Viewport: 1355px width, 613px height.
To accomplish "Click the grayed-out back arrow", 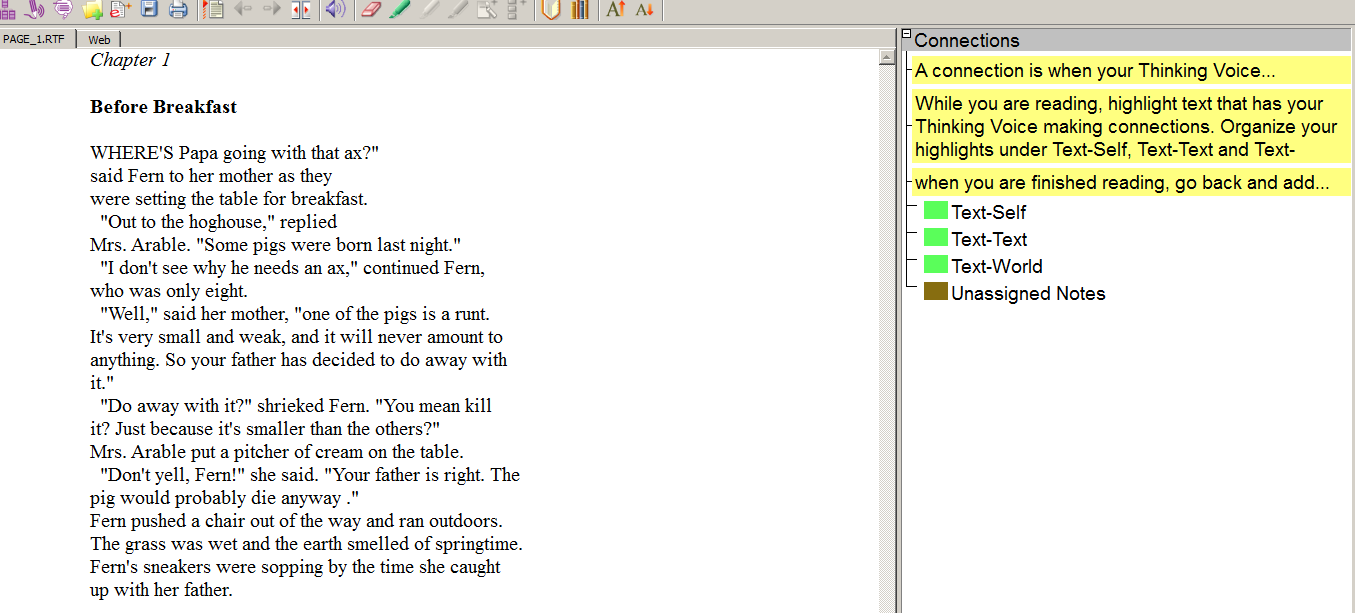I will (242, 10).
